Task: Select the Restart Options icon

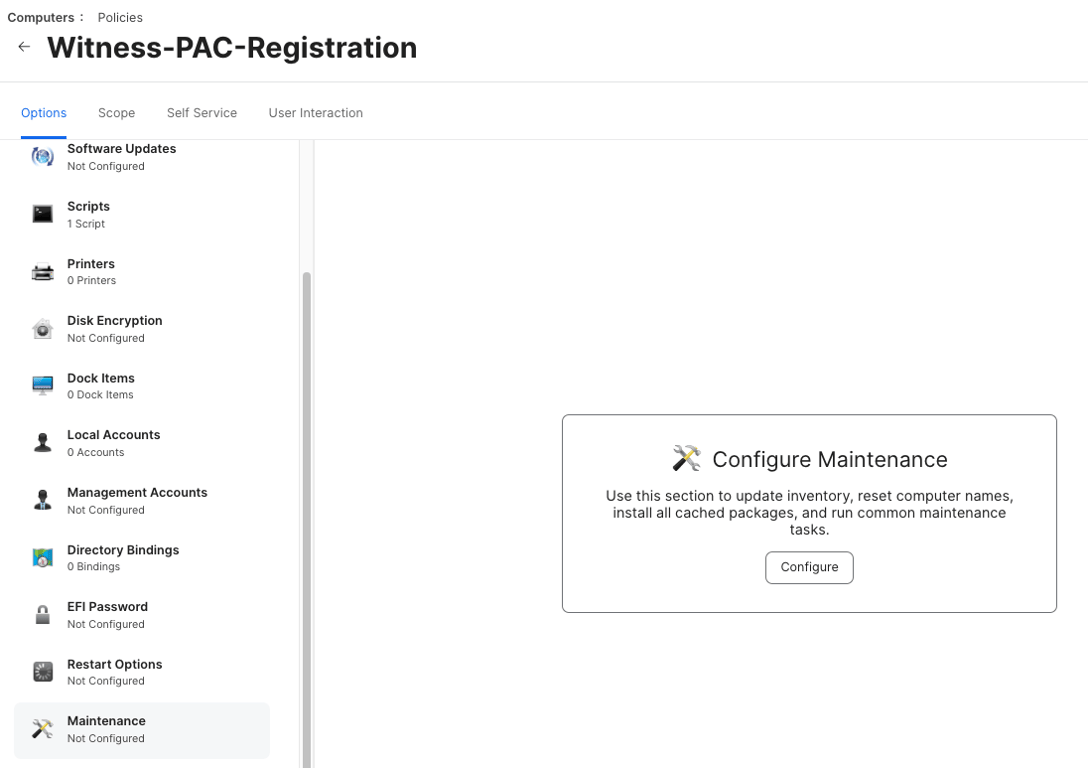Action: click(x=42, y=672)
